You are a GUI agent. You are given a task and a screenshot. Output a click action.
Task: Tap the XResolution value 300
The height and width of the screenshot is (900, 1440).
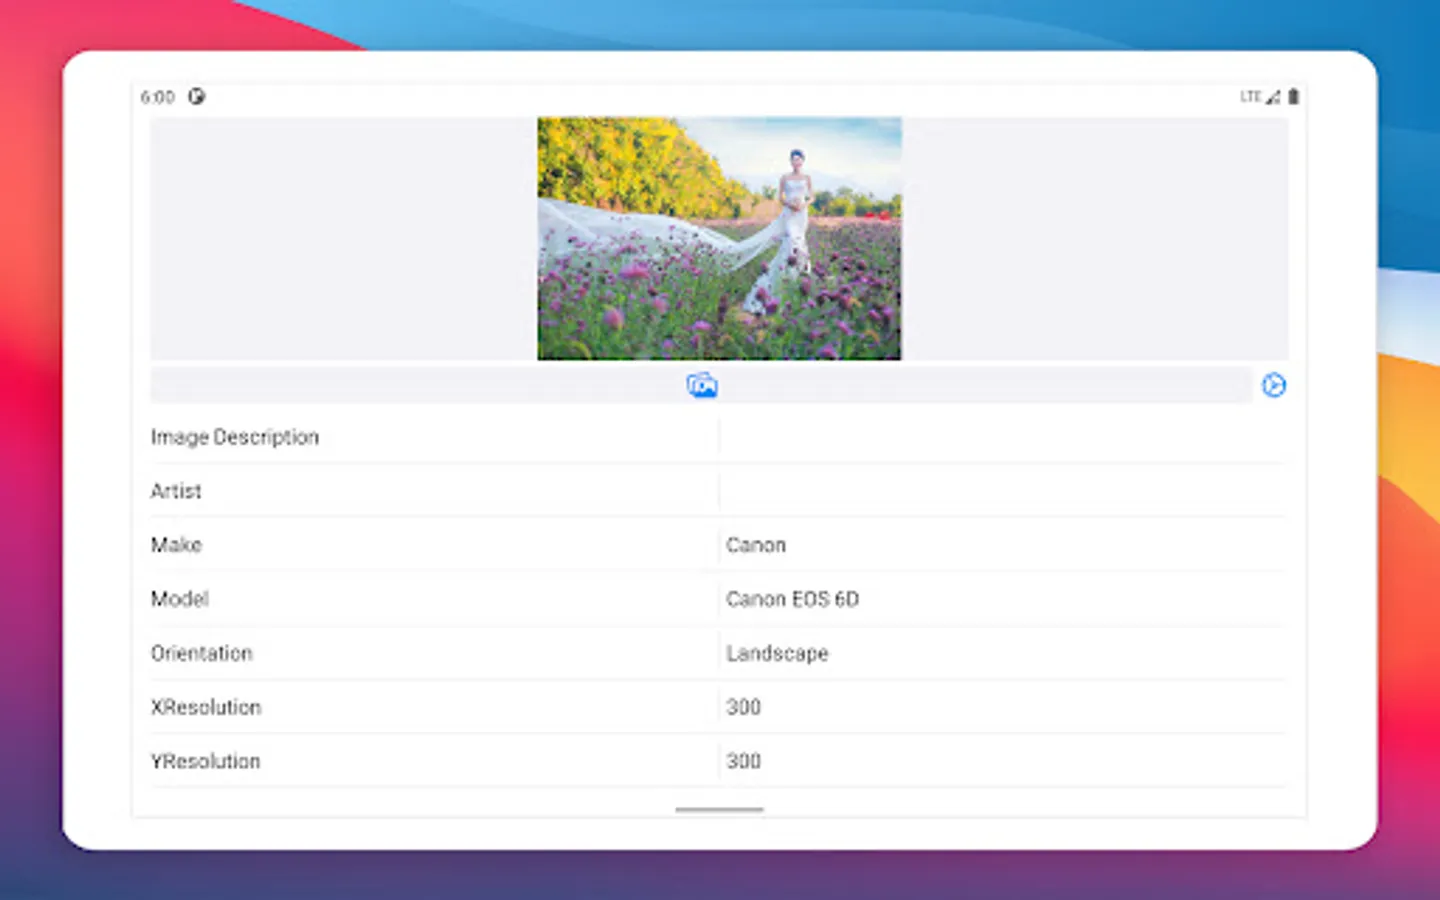pyautogui.click(x=743, y=707)
